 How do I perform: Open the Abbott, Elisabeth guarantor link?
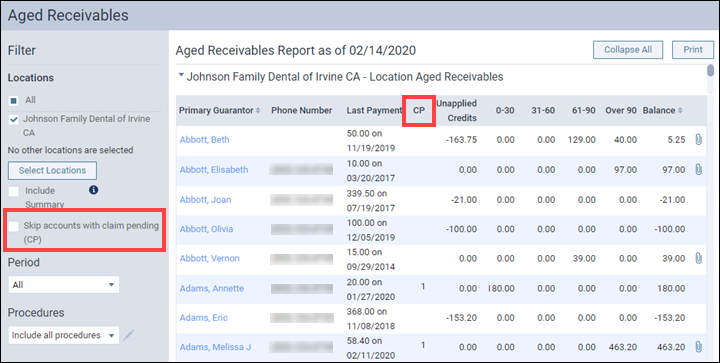[214, 170]
